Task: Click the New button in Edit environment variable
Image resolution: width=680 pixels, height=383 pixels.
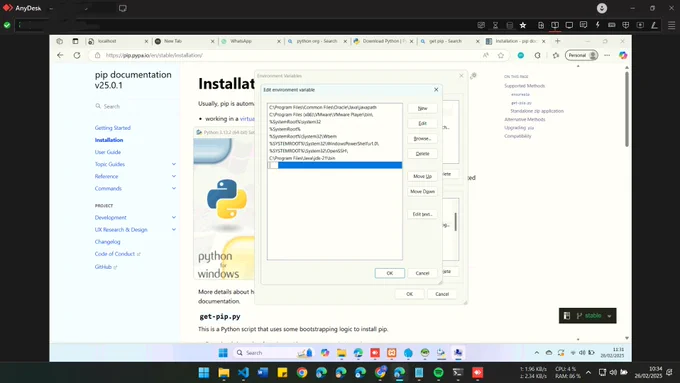Action: click(422, 108)
